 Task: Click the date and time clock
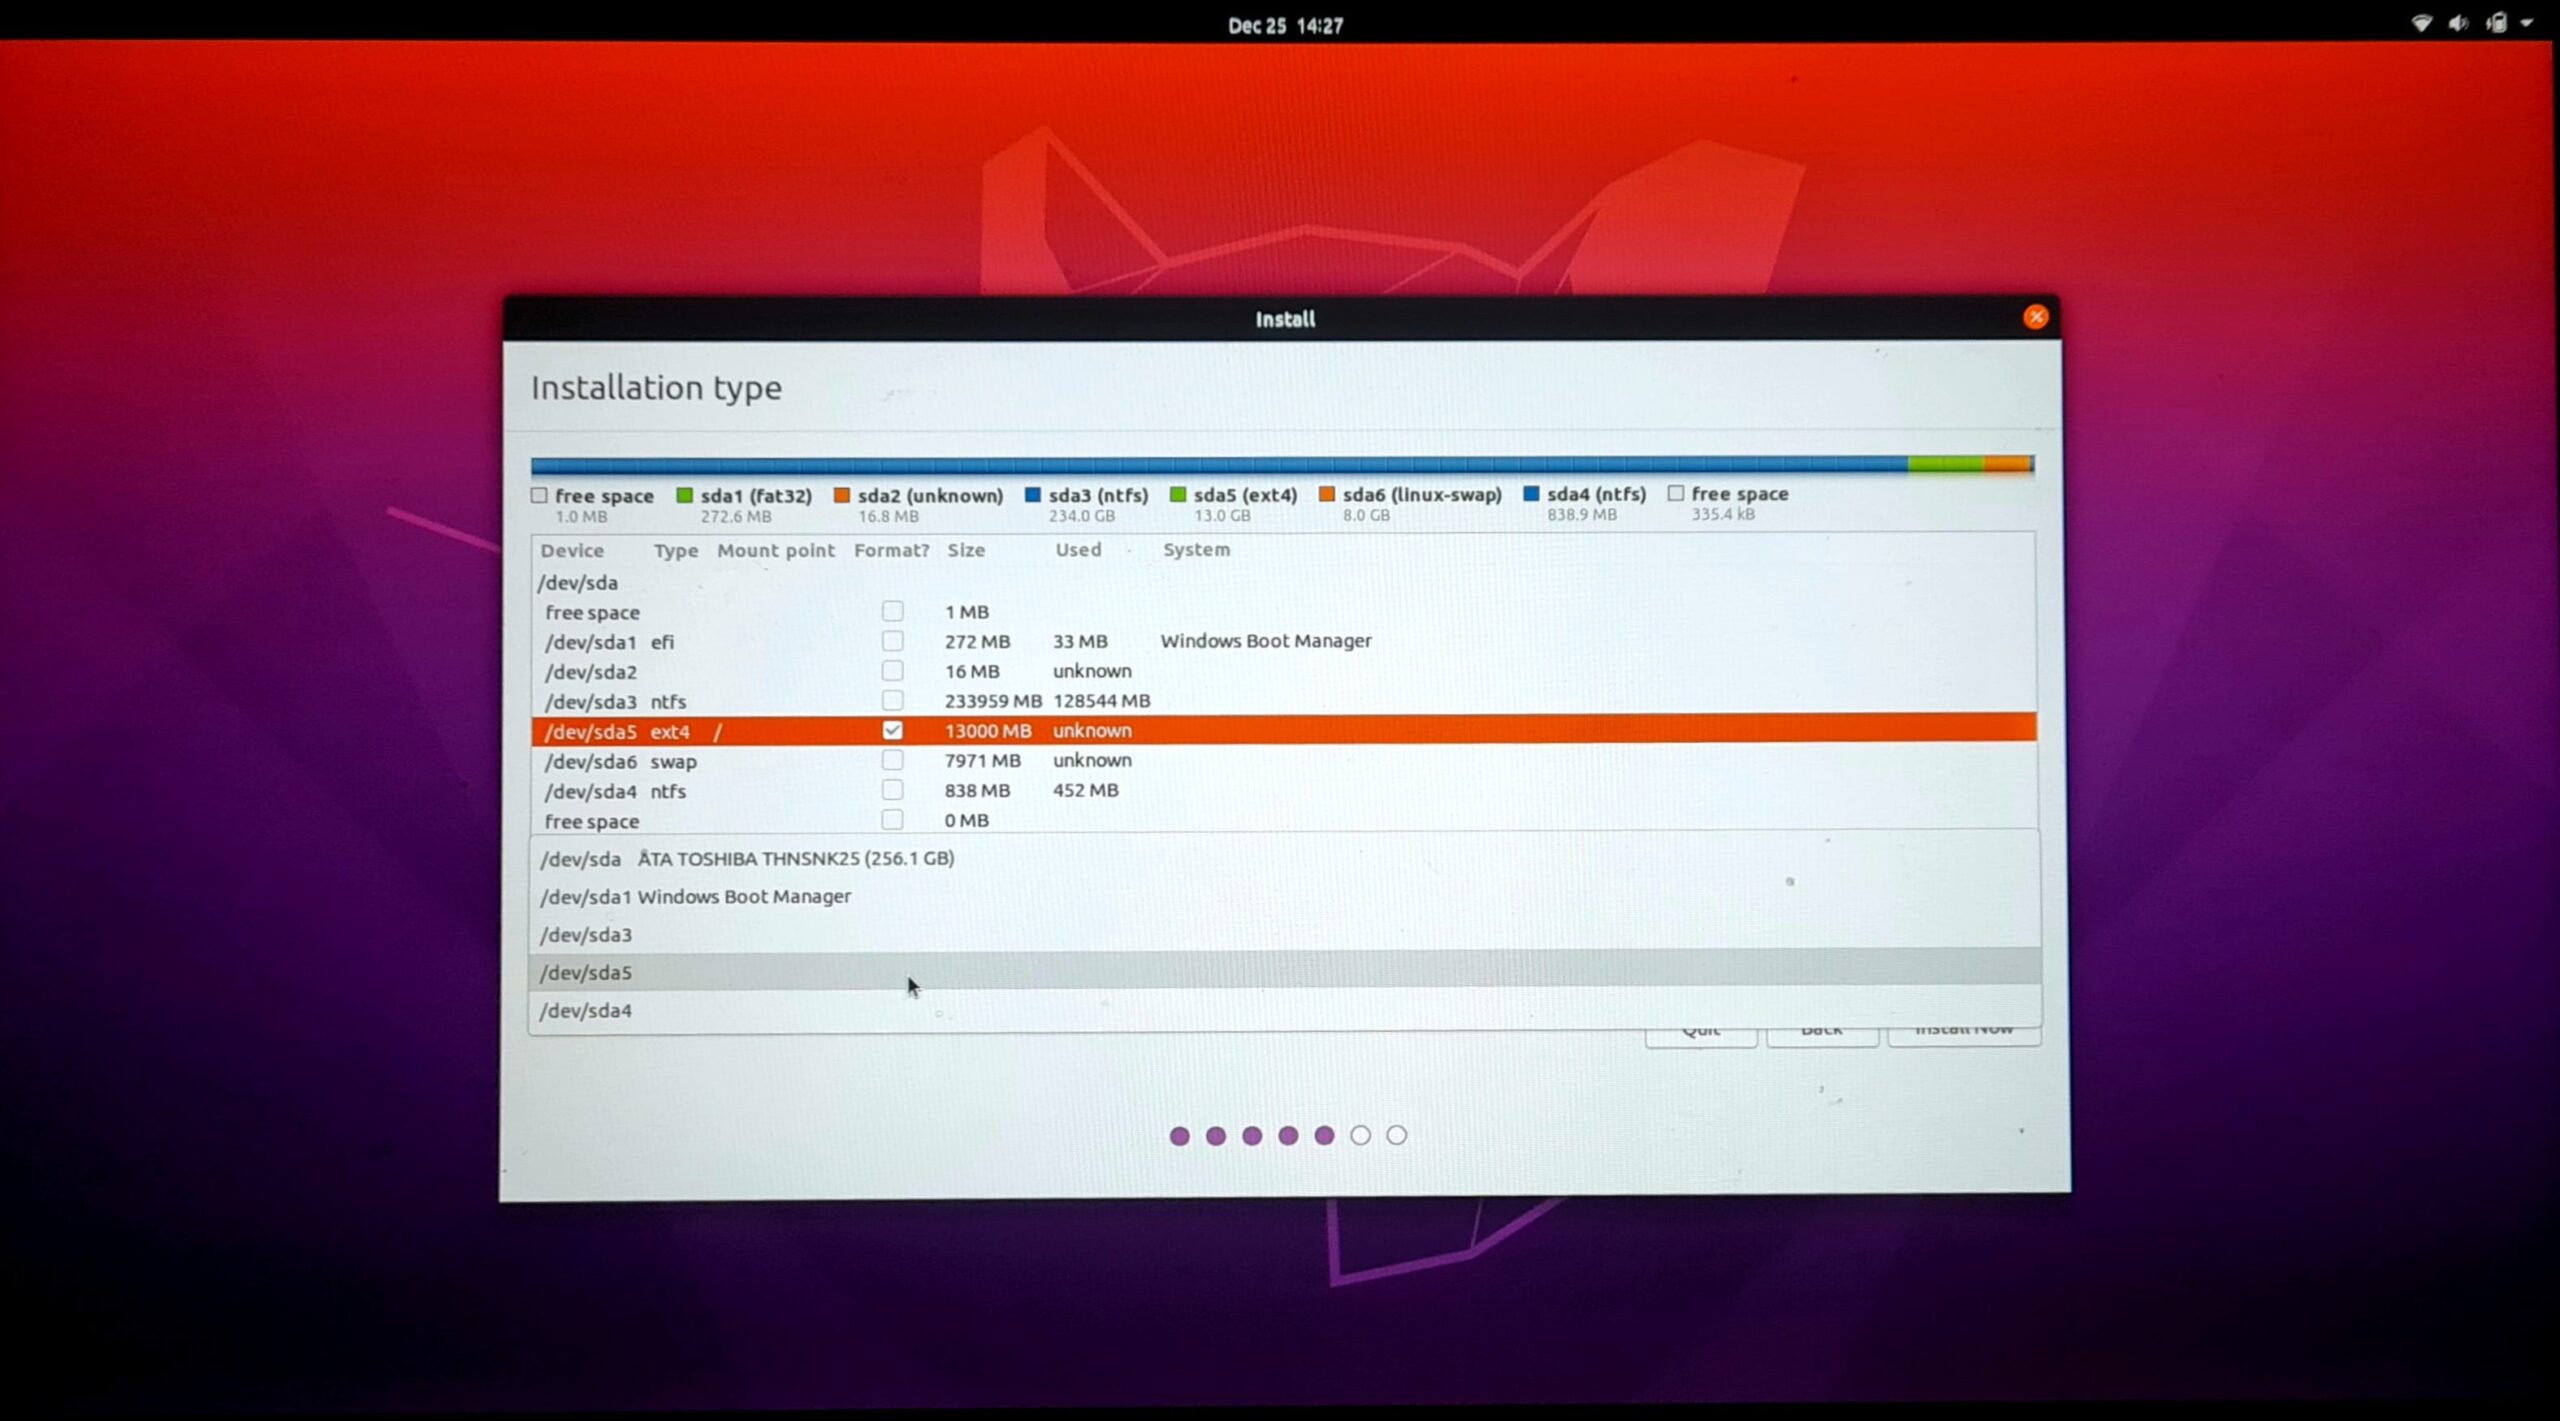(1285, 26)
